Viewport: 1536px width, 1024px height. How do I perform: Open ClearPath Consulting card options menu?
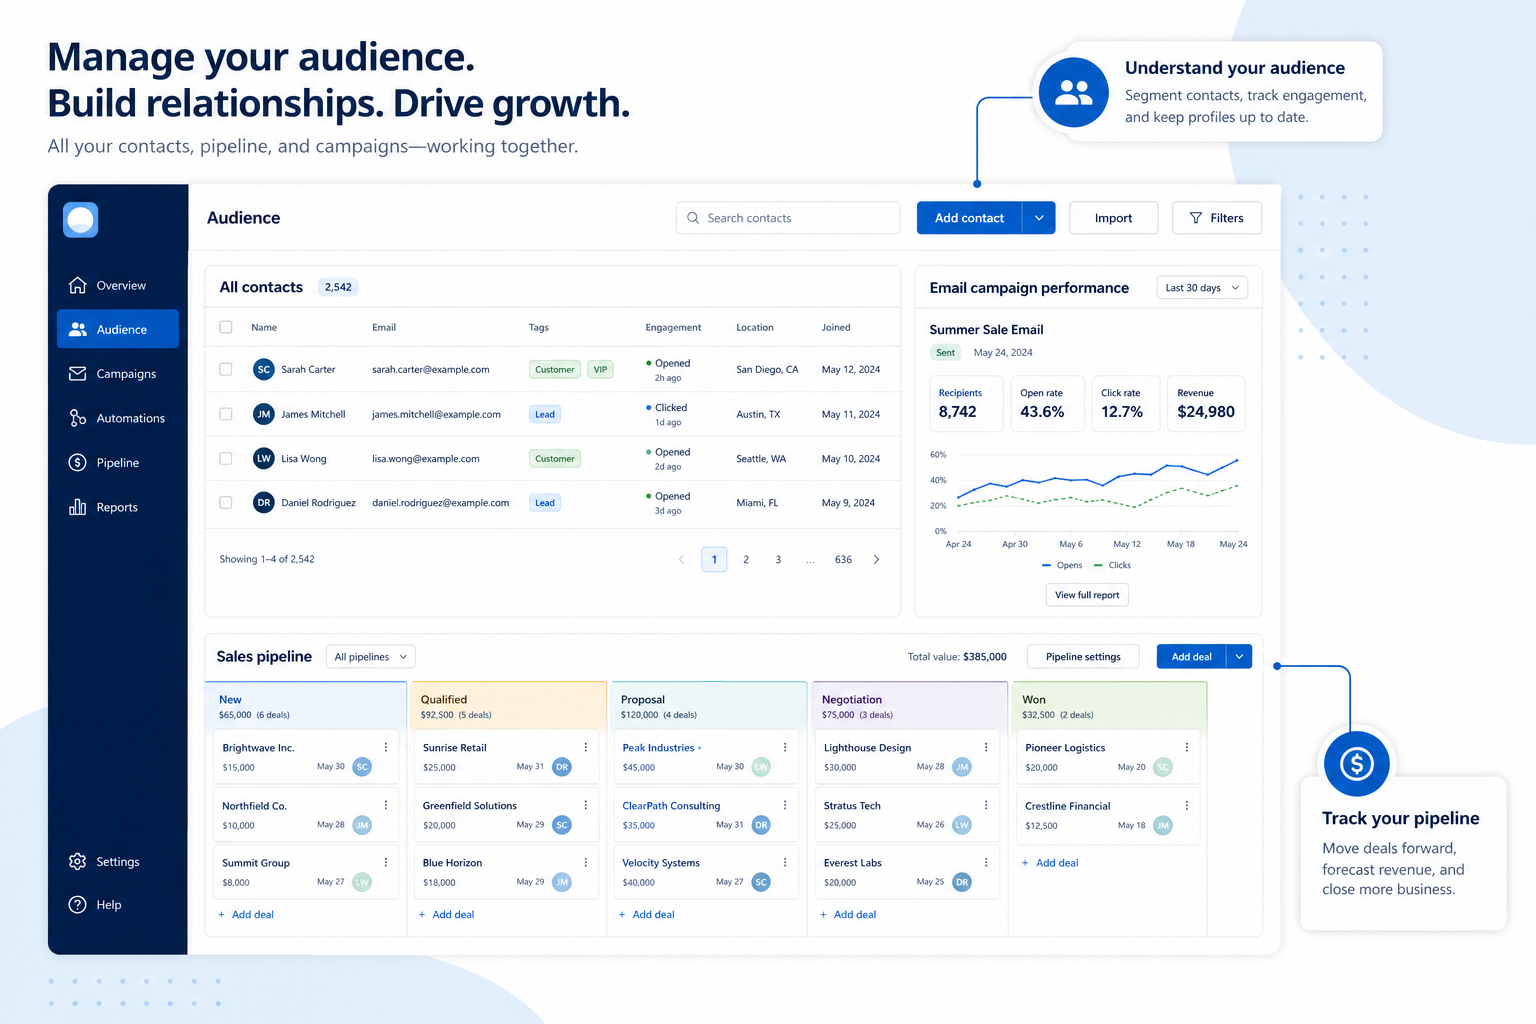point(785,805)
